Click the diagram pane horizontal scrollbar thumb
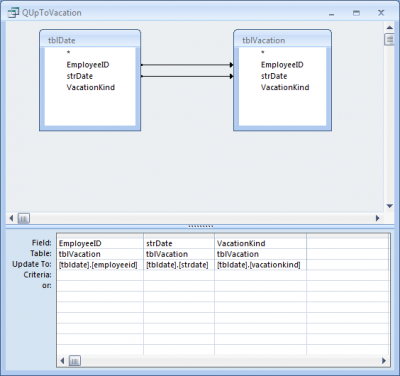The width and height of the screenshot is (400, 376). pyautogui.click(x=23, y=218)
